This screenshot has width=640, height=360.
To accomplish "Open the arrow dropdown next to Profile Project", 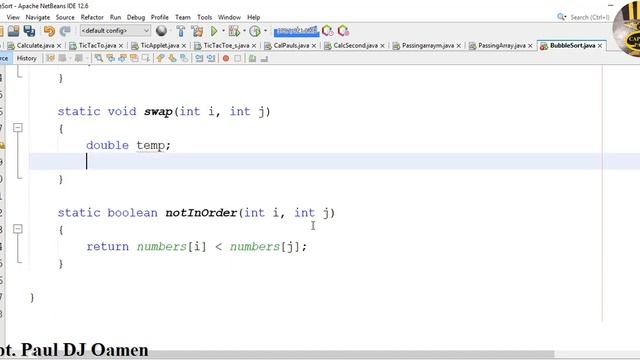I will pyautogui.click(x=265, y=31).
